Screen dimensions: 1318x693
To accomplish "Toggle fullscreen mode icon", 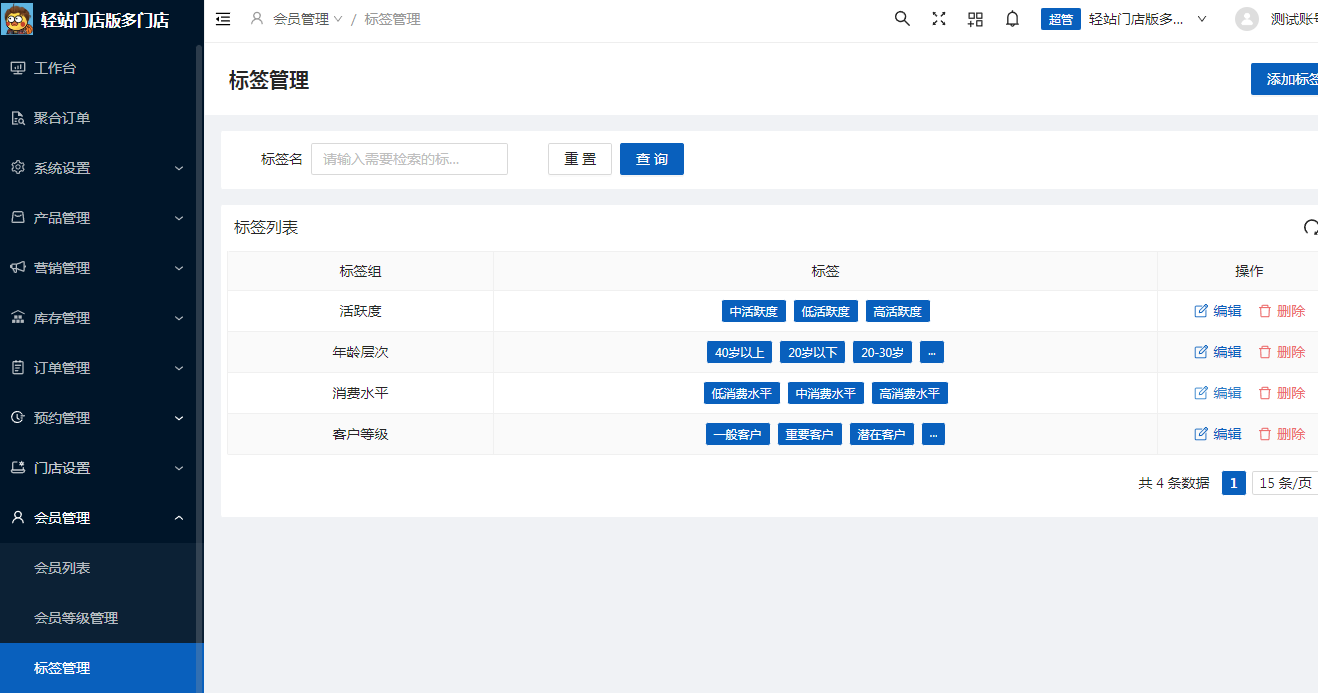I will click(939, 19).
